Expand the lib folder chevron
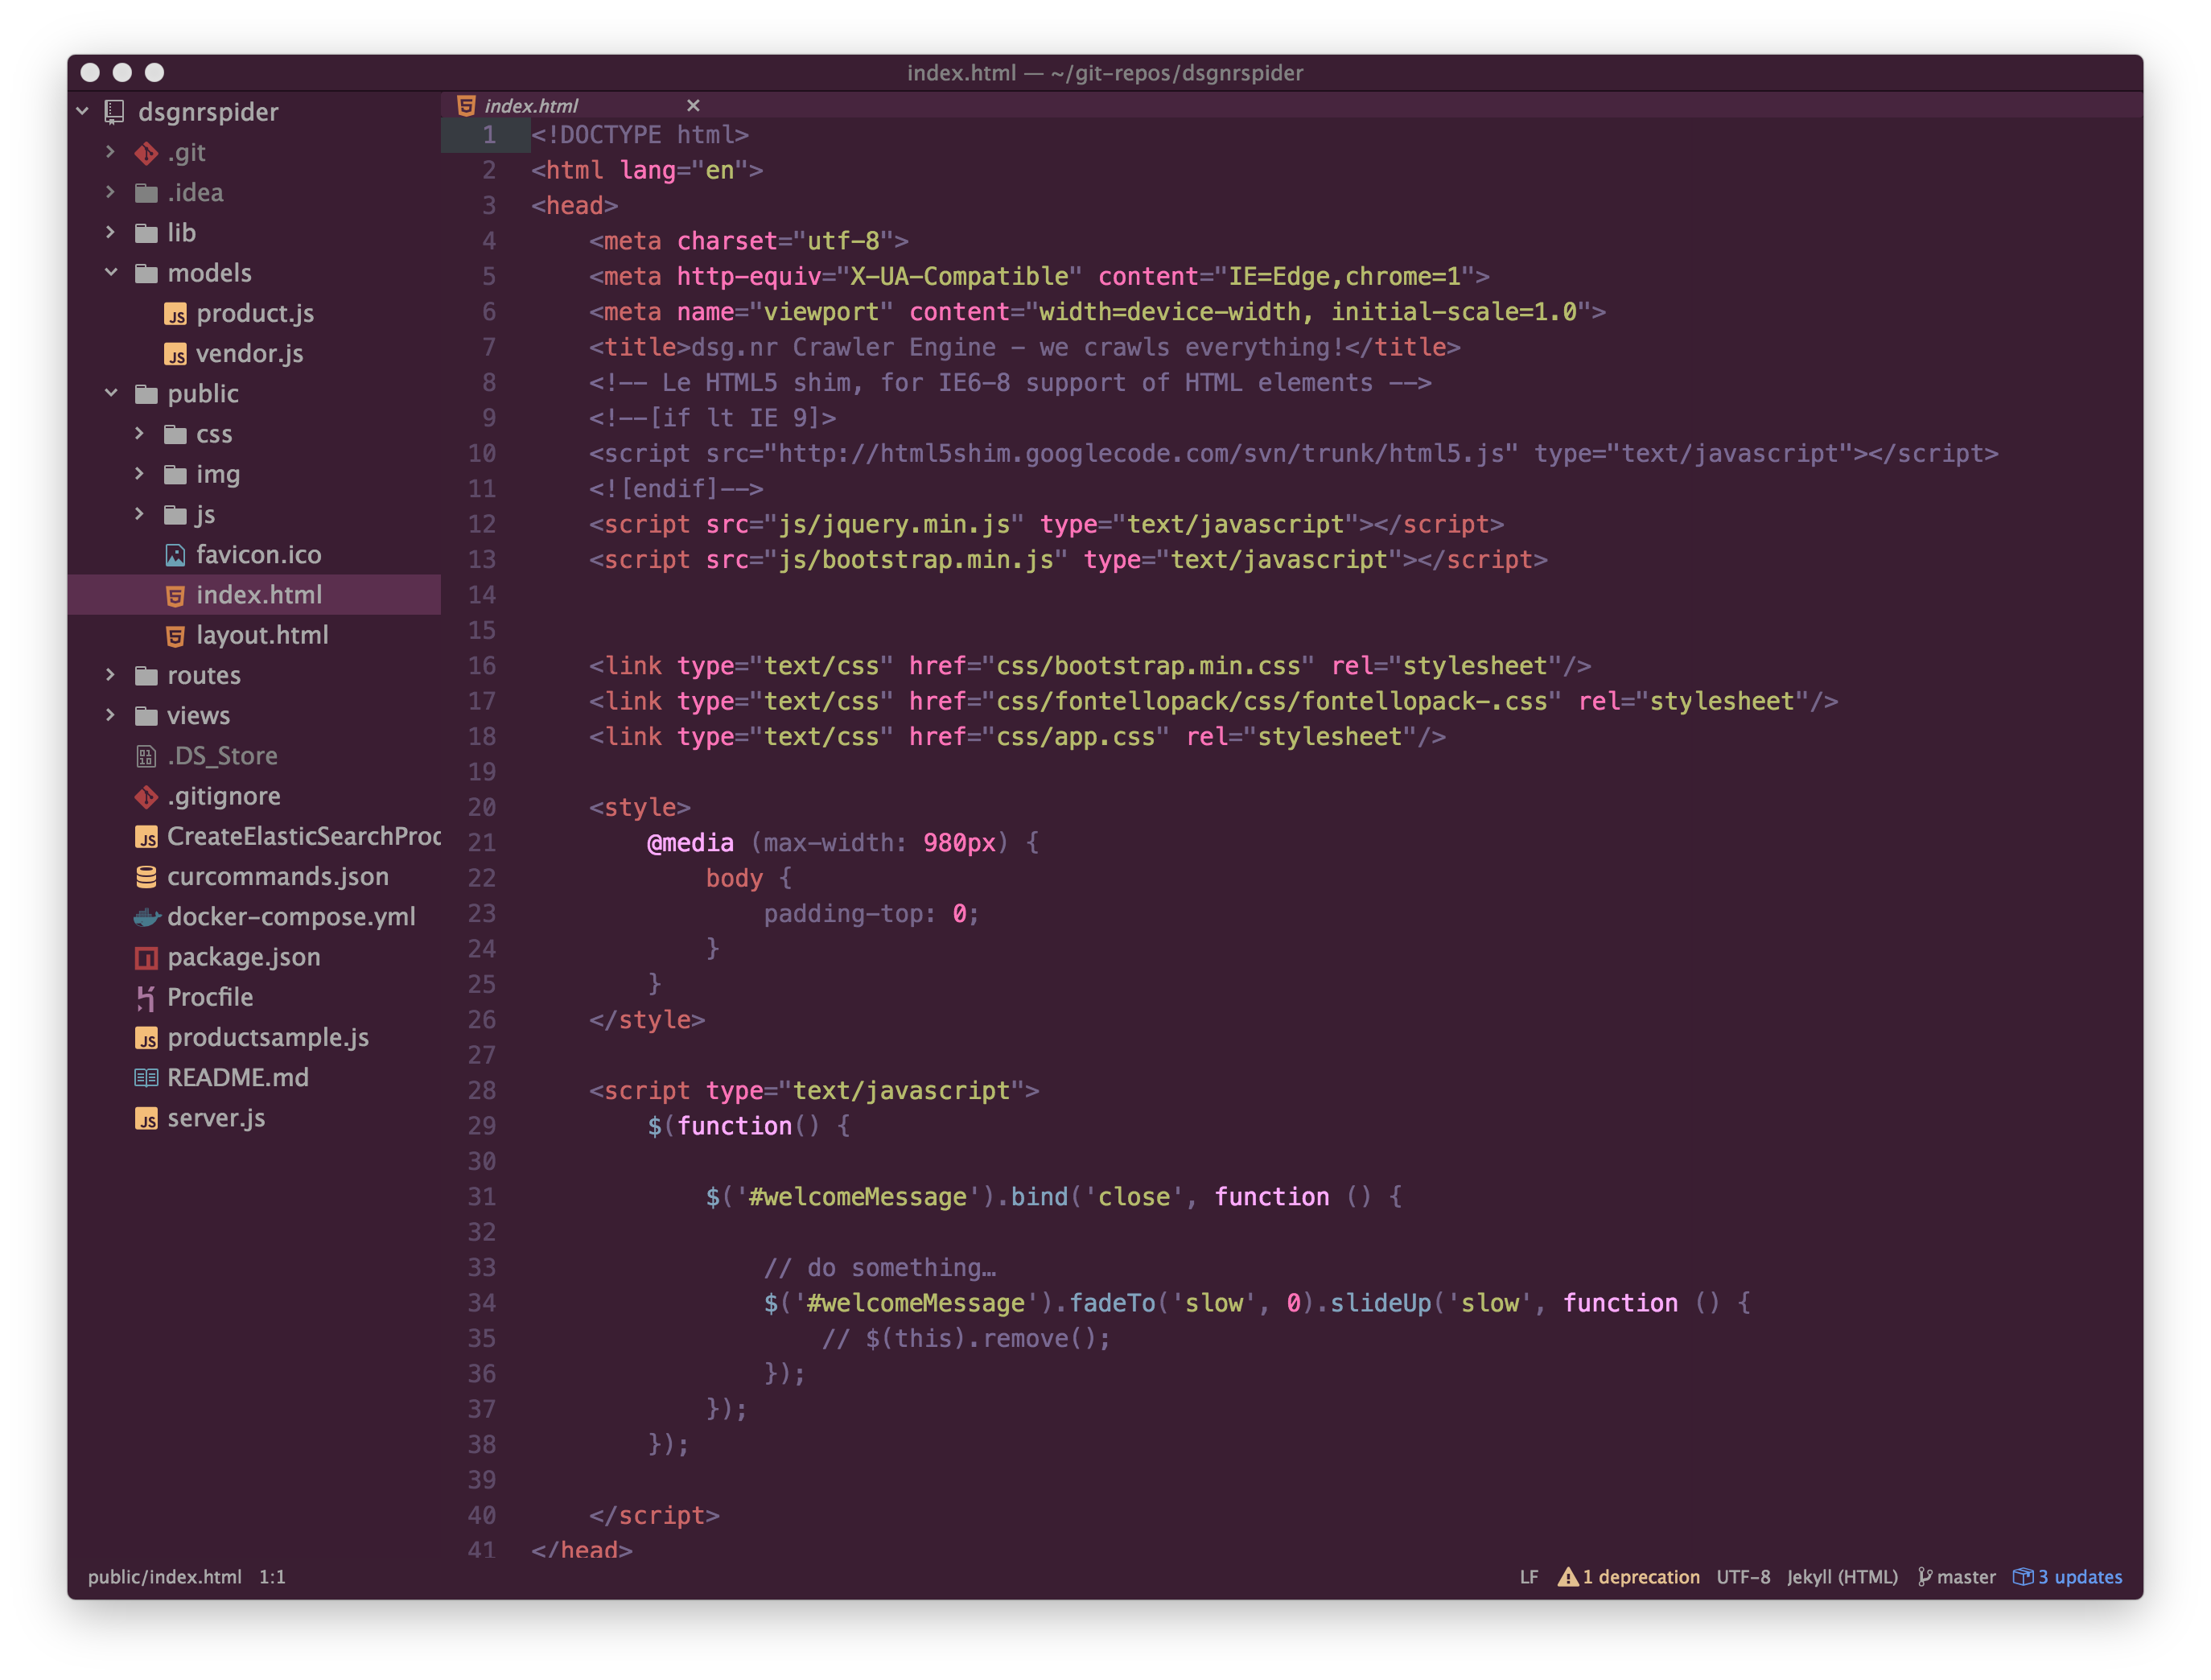The image size is (2211, 1680). point(111,232)
